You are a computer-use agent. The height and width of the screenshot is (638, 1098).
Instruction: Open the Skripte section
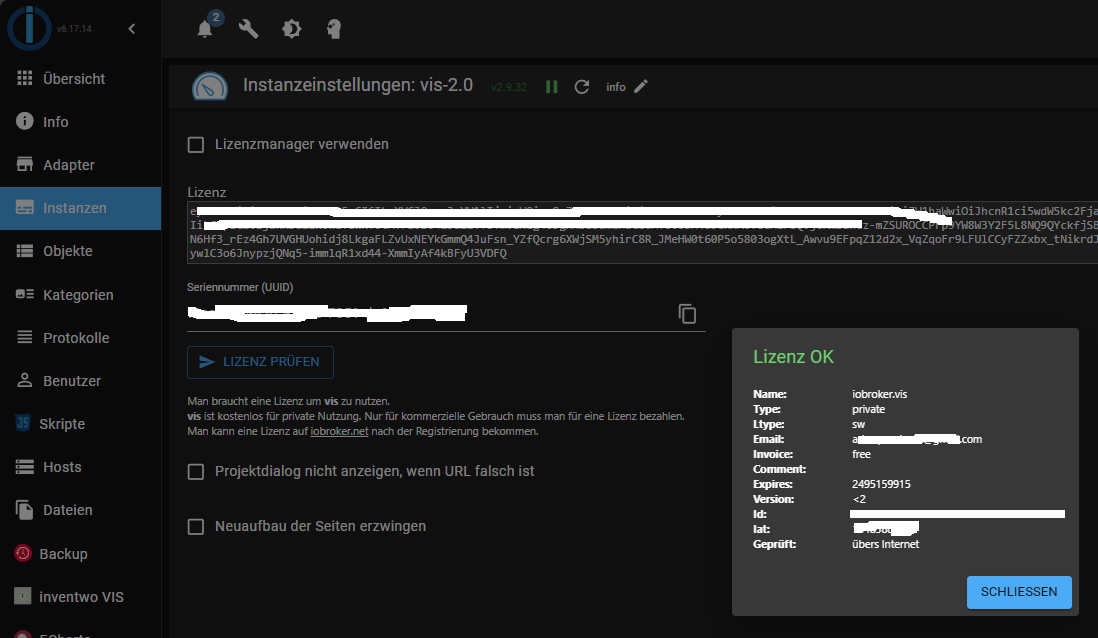[x=62, y=424]
